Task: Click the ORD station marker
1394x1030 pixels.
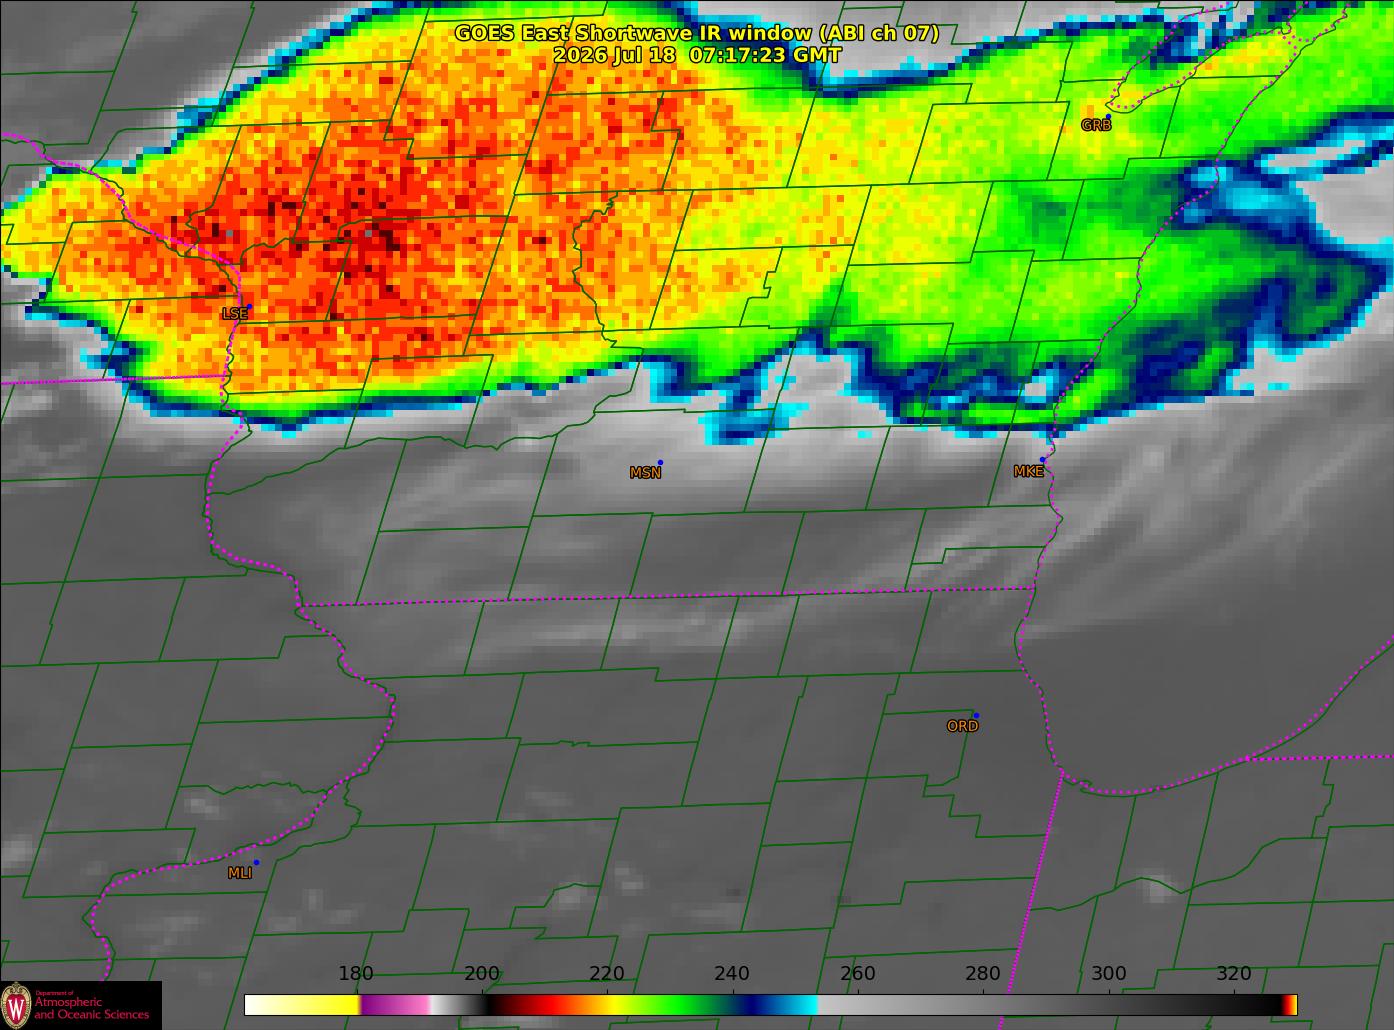Action: click(x=976, y=716)
